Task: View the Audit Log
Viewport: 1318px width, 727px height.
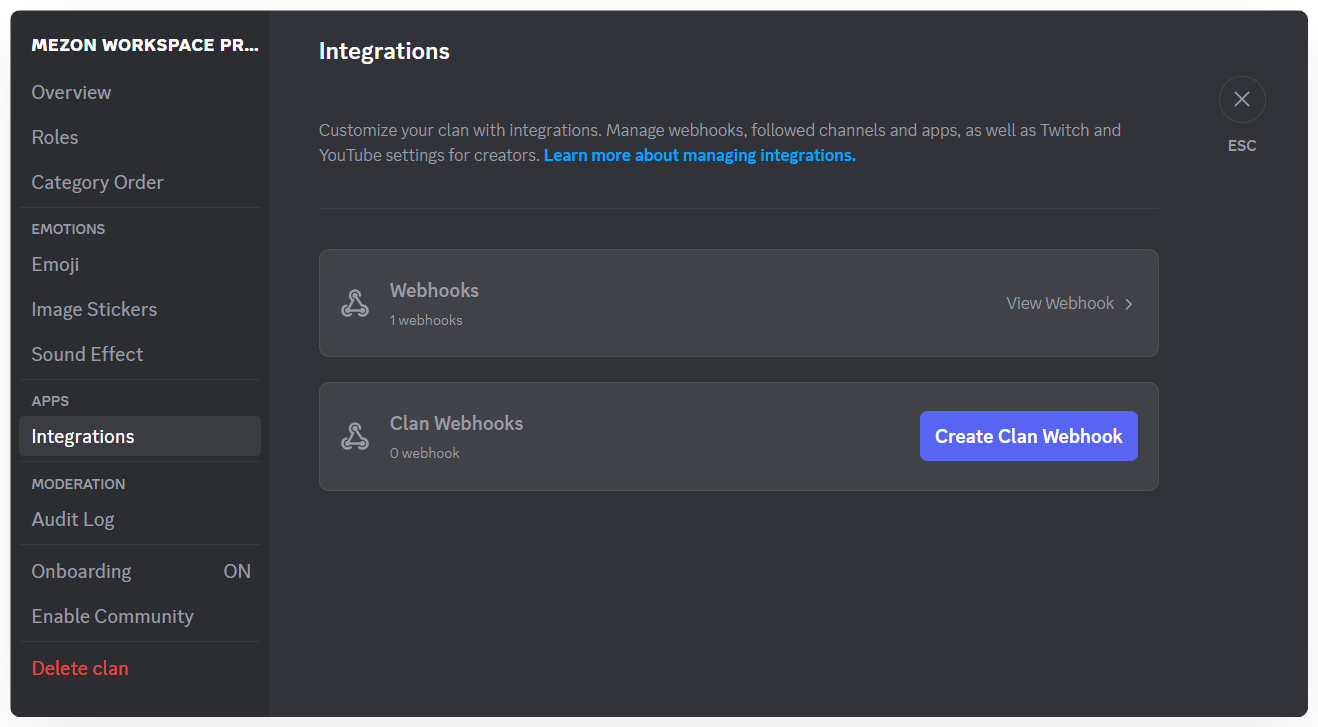Action: pos(73,519)
